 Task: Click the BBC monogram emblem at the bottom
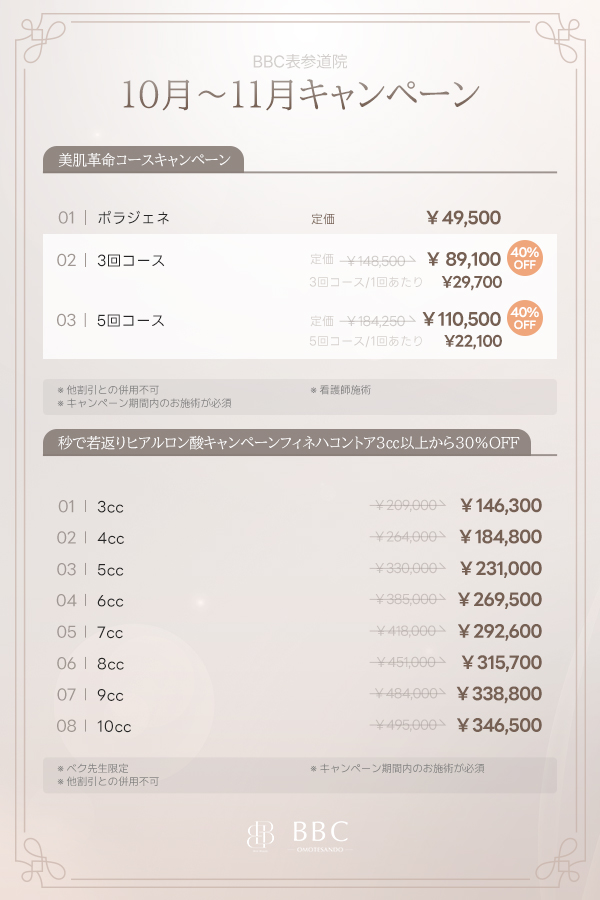260,834
